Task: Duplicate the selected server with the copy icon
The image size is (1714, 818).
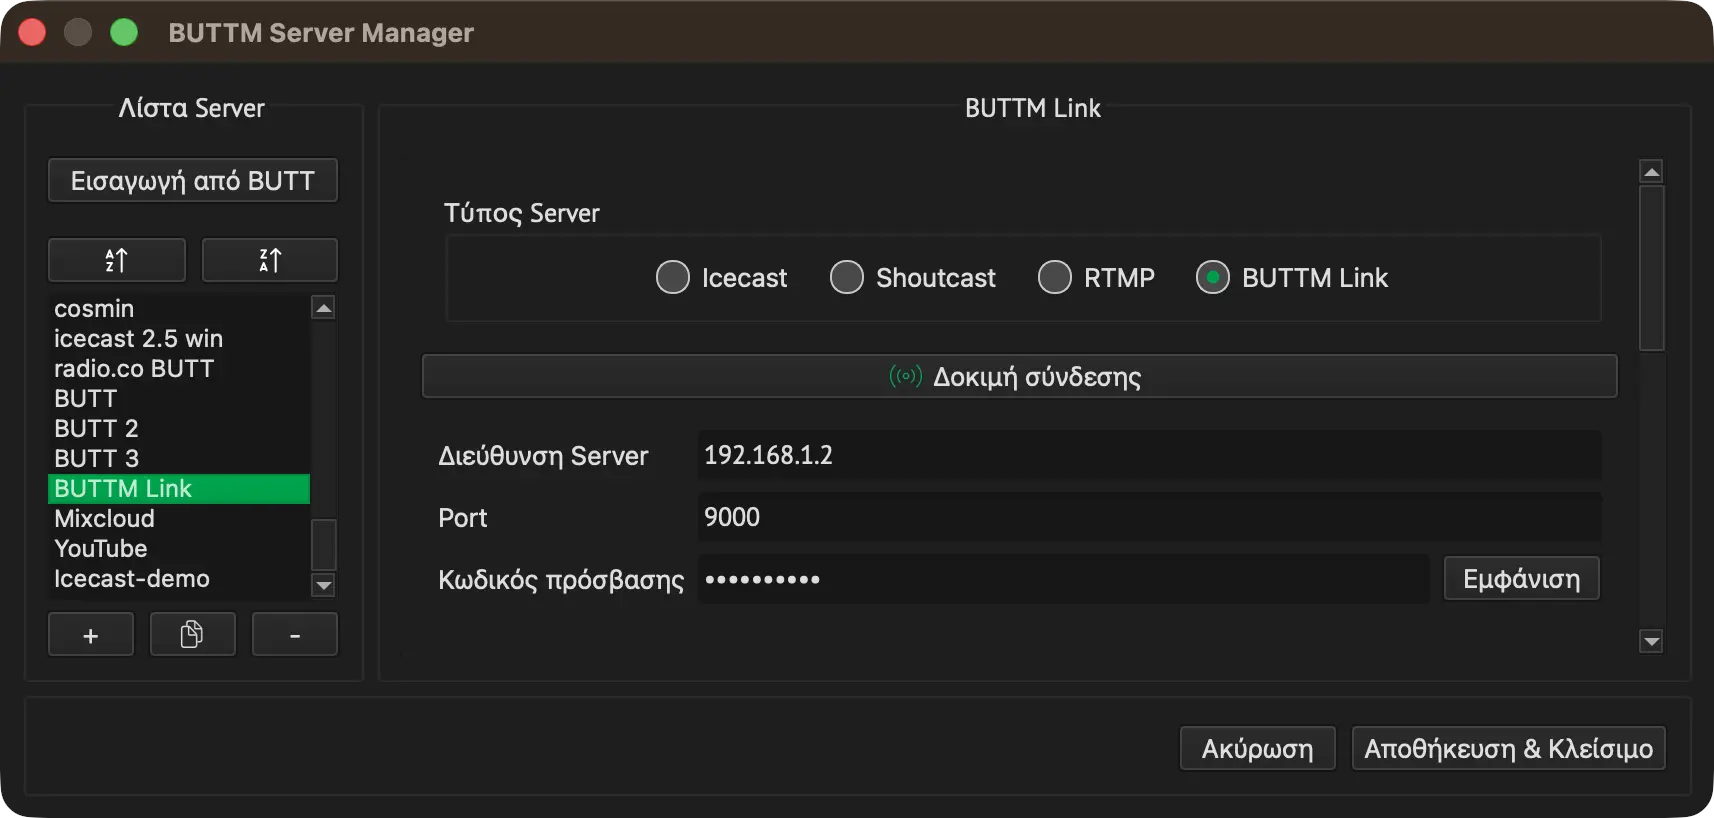Action: (192, 635)
